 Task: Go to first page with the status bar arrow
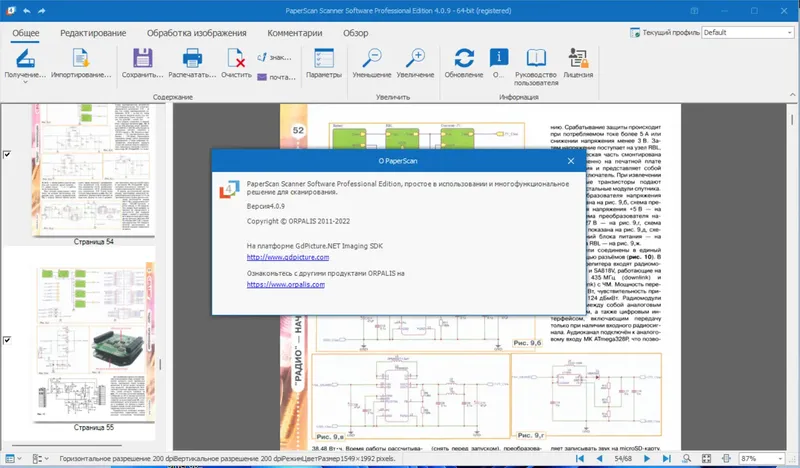[580, 458]
